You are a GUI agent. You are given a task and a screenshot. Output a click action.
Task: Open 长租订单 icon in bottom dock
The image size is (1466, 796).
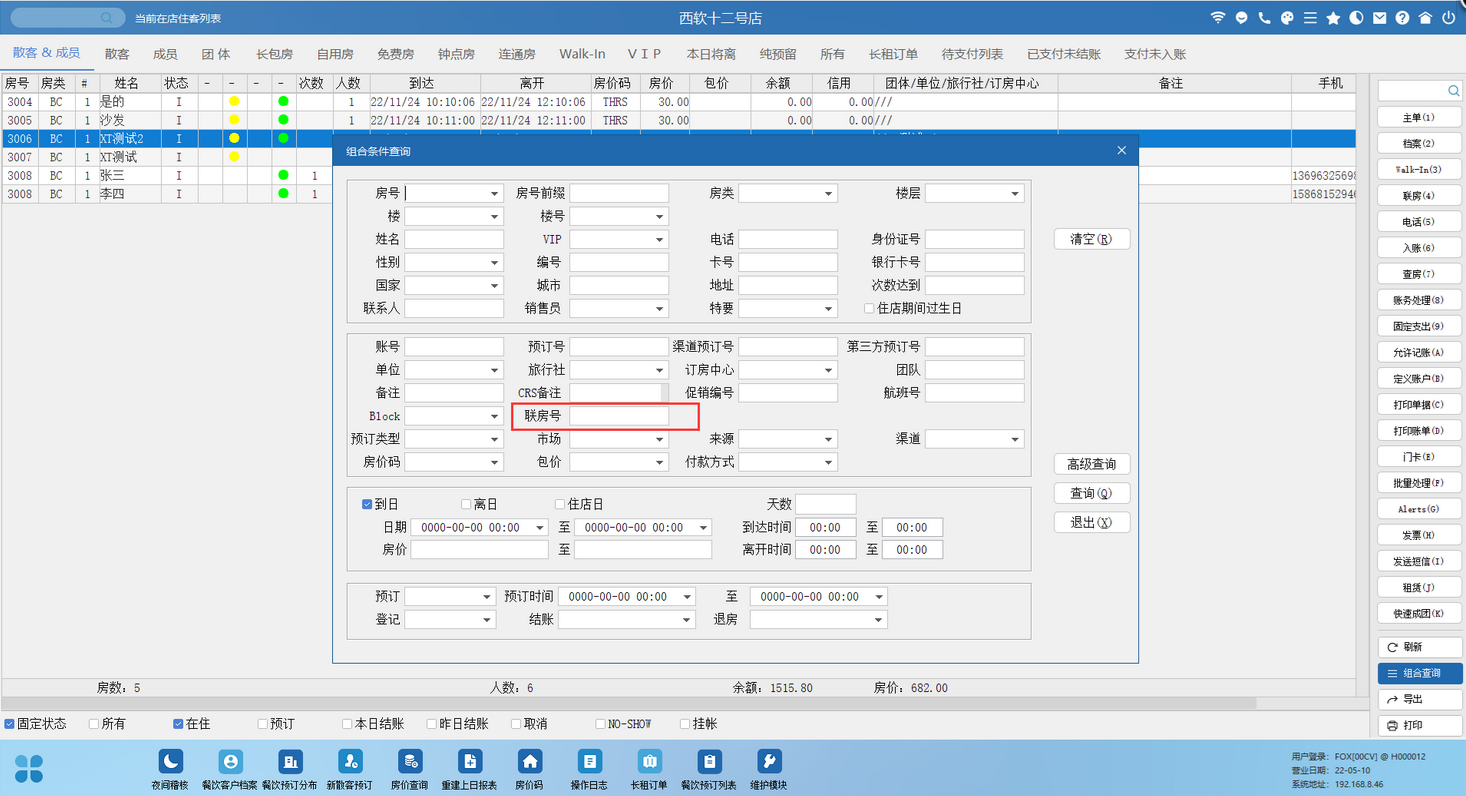649,761
